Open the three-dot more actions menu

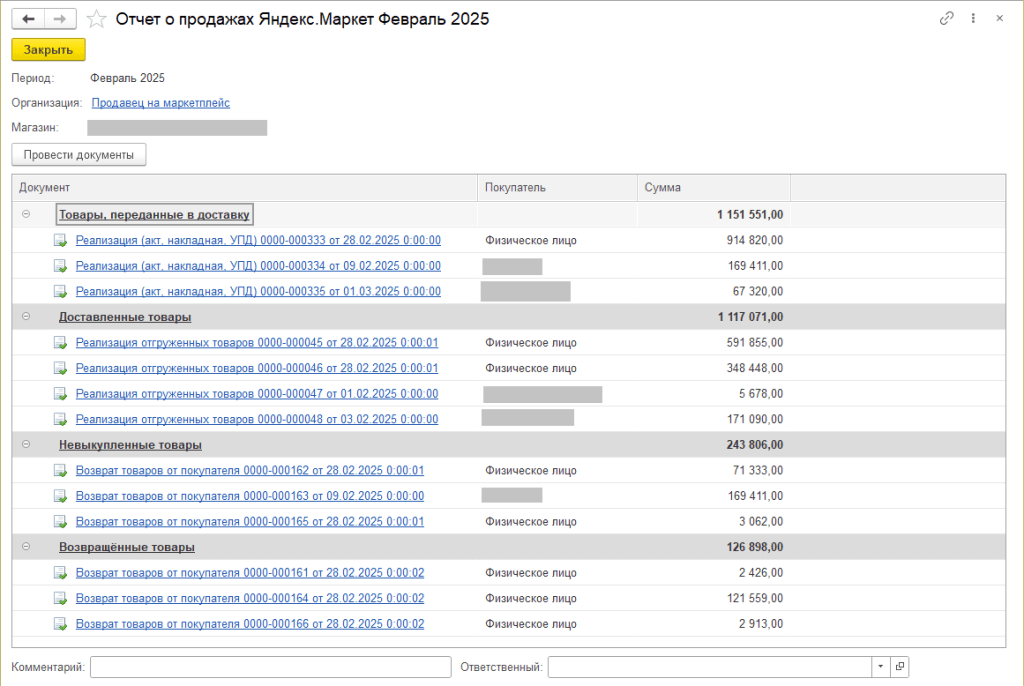[973, 19]
